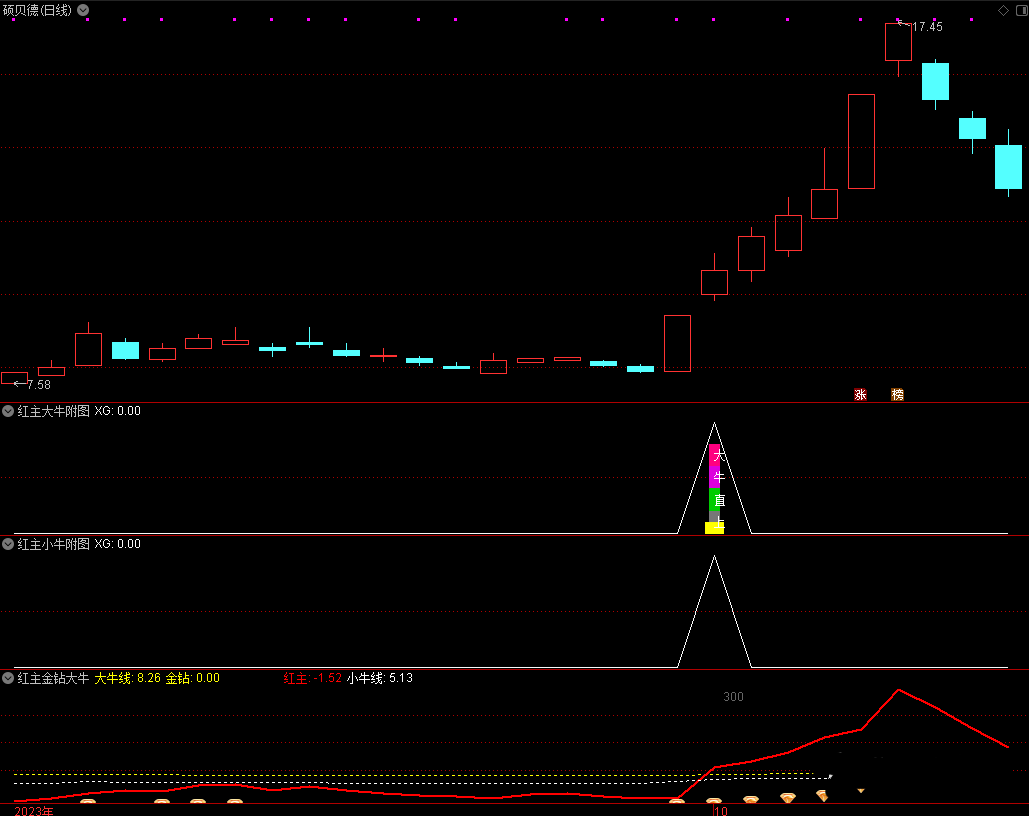Image resolution: width=1029 pixels, height=816 pixels.
Task: Click the 红主小牛附图 indicator name
Action: pyautogui.click(x=53, y=544)
